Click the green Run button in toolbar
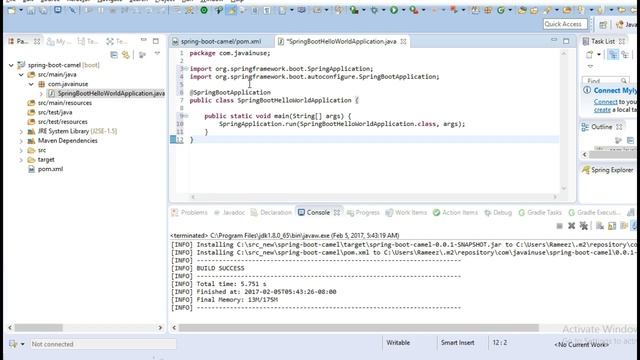 [x=394, y=10]
